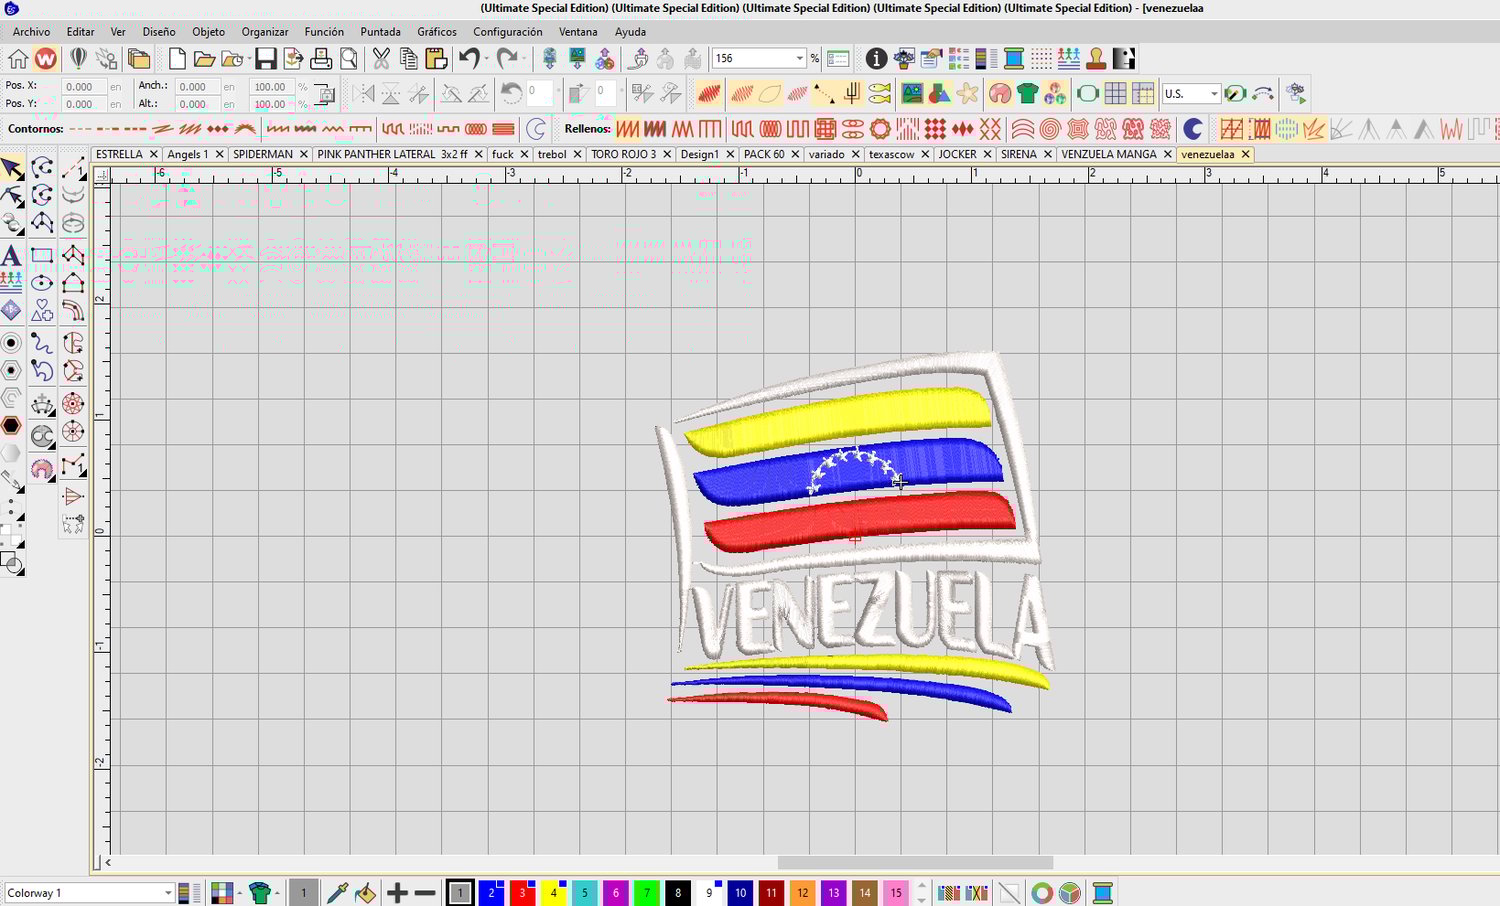The width and height of the screenshot is (1500, 906).
Task: Click the Paste clipboard icon
Action: (436, 59)
